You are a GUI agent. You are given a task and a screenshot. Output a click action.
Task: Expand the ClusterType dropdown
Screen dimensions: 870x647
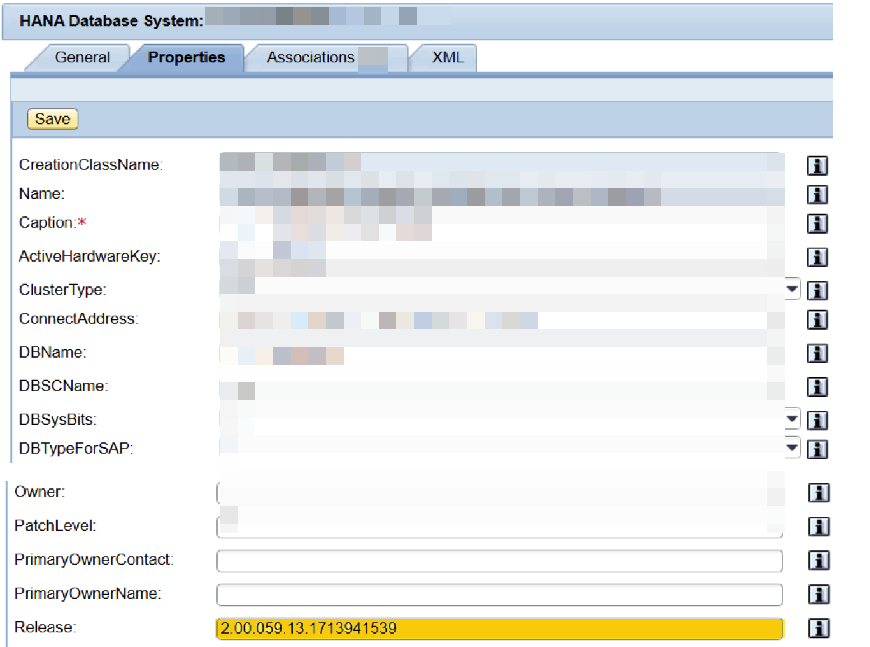click(x=792, y=289)
